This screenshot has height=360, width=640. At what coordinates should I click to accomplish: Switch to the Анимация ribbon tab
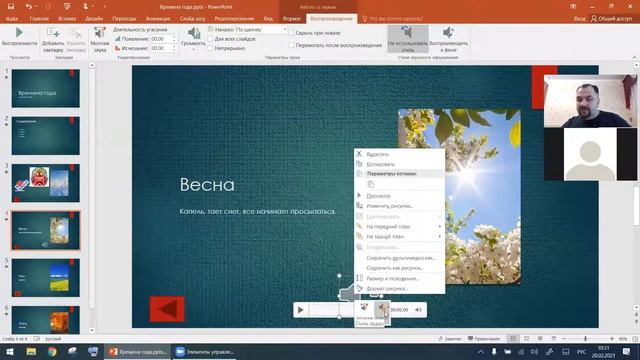coord(158,19)
